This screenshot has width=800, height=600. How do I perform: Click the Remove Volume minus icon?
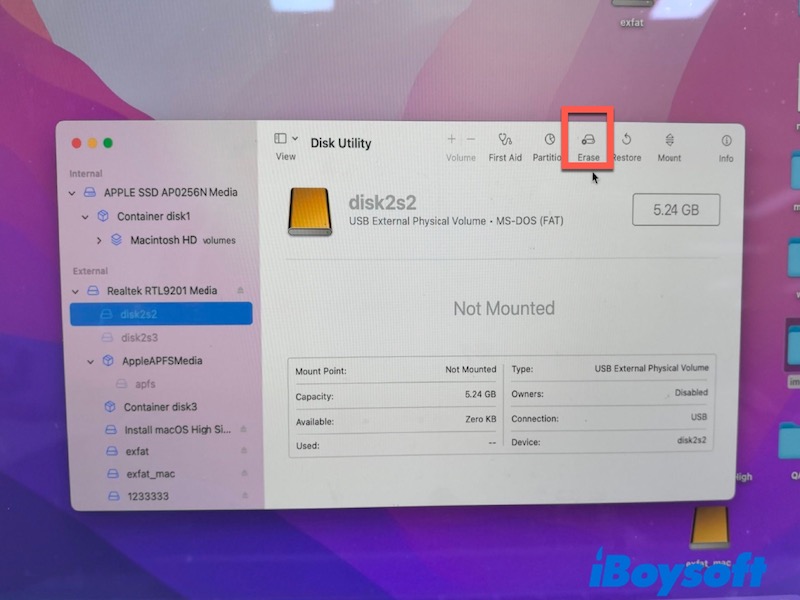click(x=471, y=139)
